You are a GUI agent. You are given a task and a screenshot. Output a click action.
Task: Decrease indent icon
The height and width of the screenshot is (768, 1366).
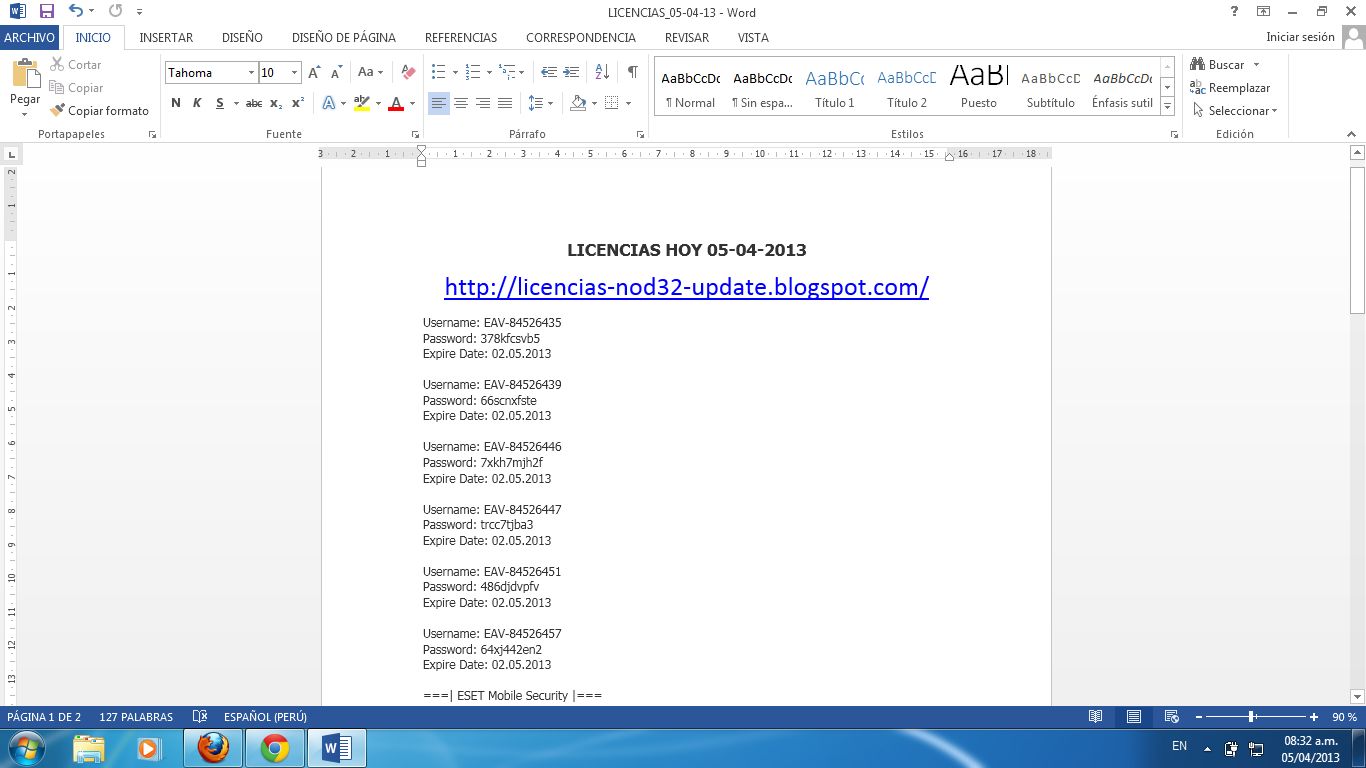[549, 72]
